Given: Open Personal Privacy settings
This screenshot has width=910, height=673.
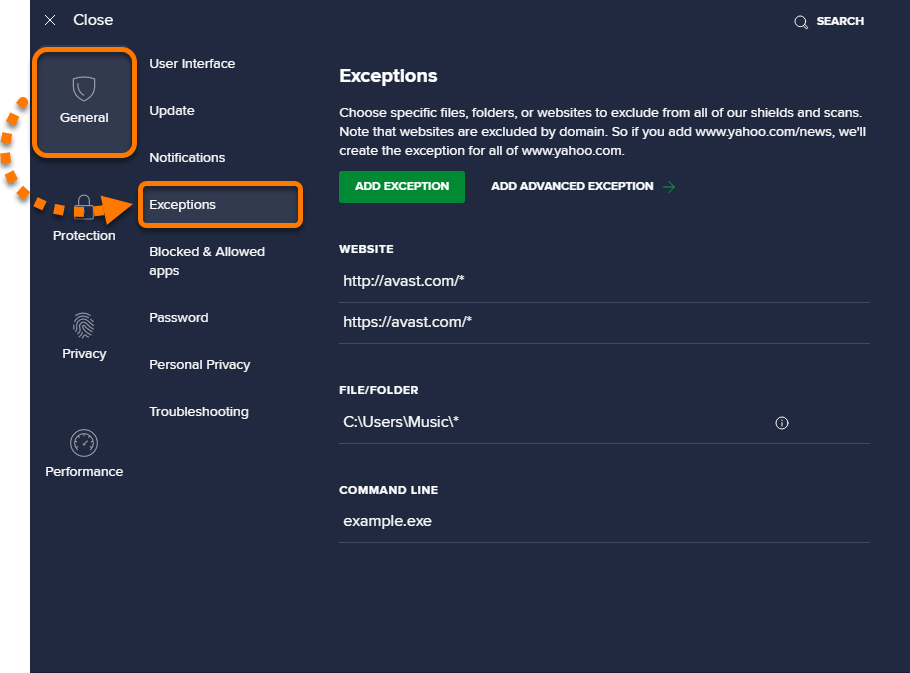Looking at the screenshot, I should [x=200, y=365].
